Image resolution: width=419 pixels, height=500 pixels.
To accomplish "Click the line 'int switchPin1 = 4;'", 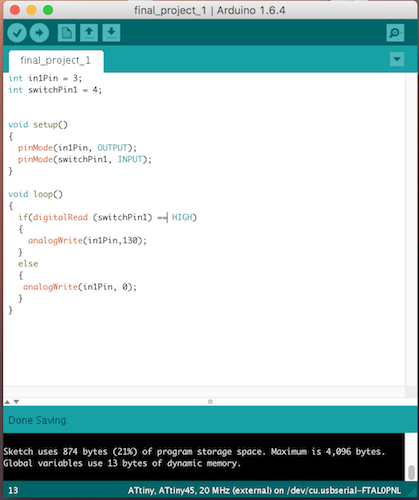I will pos(55,90).
